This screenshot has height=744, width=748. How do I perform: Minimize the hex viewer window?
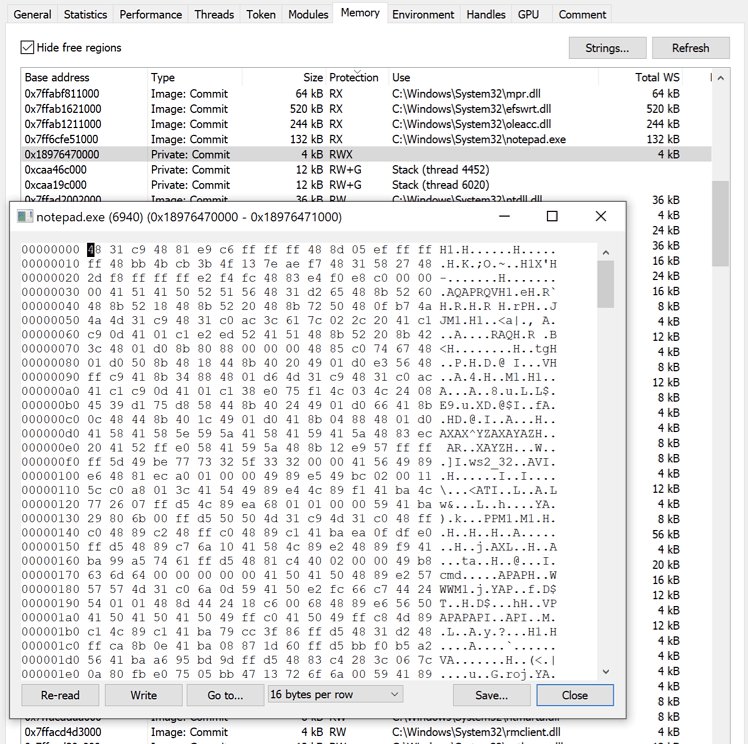tap(504, 217)
